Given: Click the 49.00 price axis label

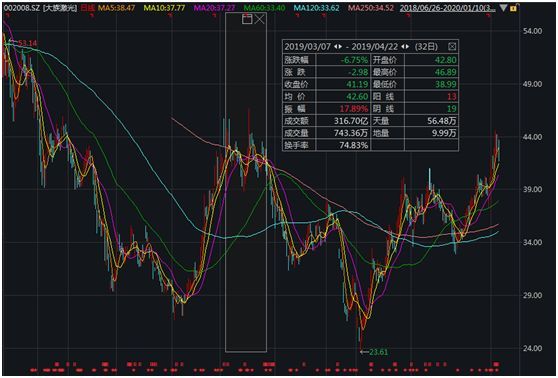Looking at the screenshot, I should [532, 84].
